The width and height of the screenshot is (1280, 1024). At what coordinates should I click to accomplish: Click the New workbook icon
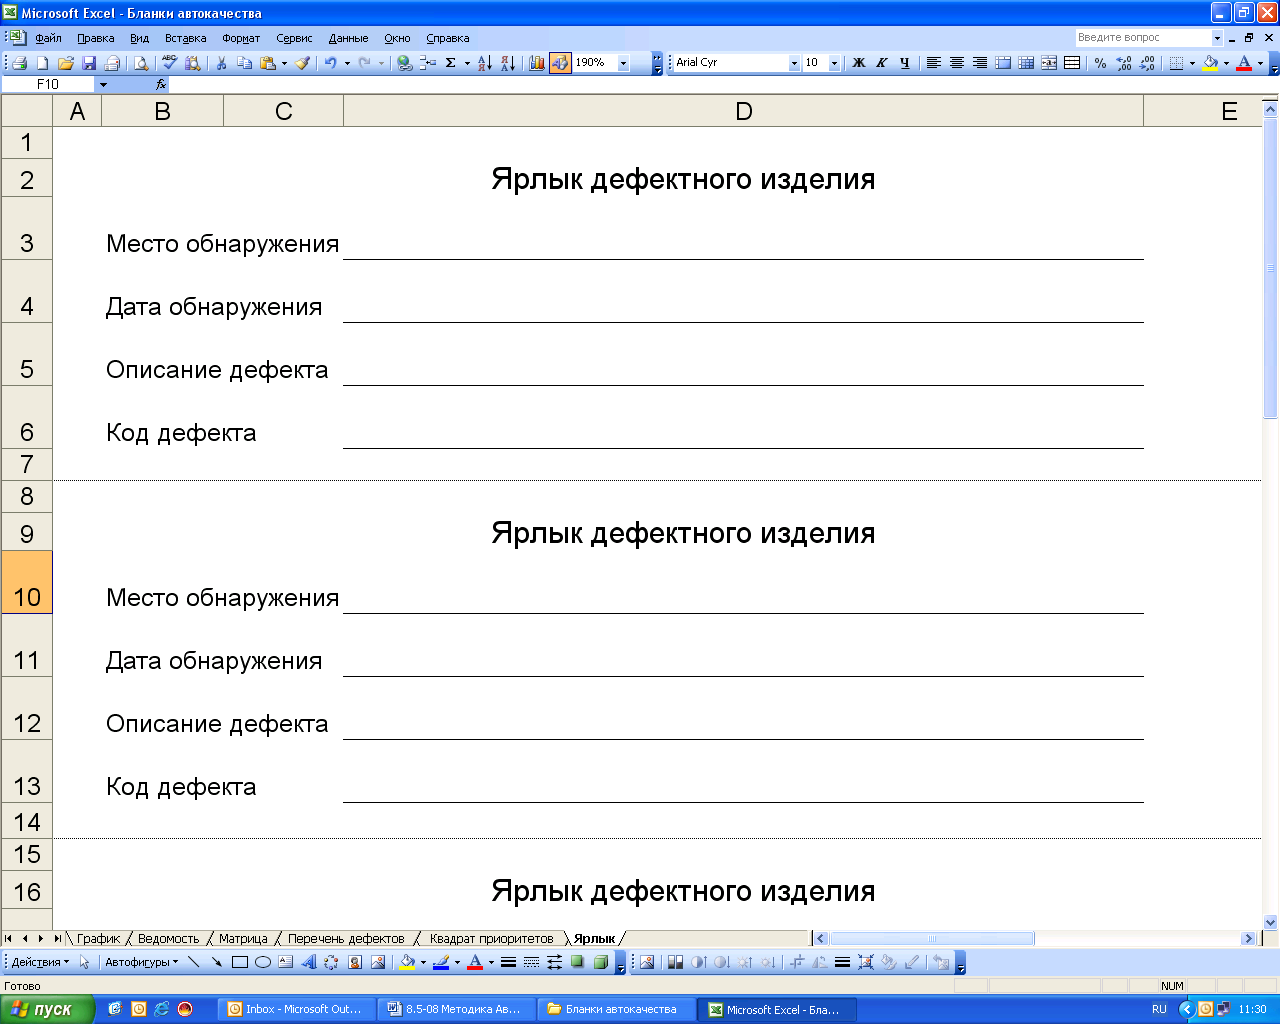(x=42, y=63)
